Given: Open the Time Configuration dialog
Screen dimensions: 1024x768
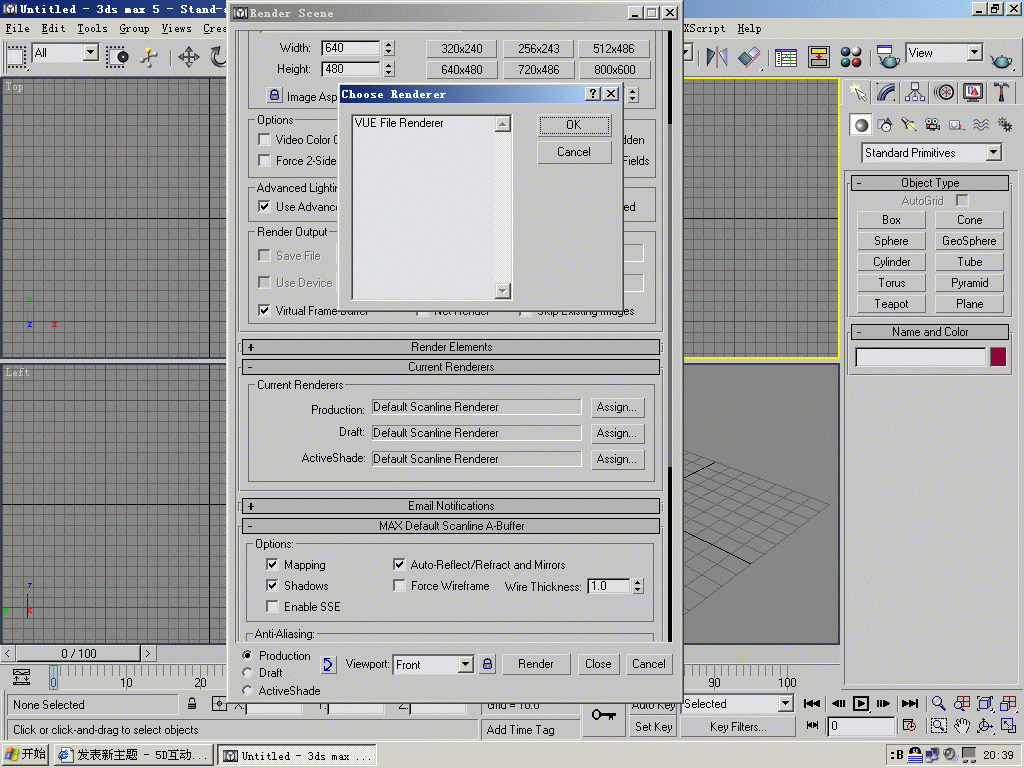Looking at the screenshot, I should point(909,726).
